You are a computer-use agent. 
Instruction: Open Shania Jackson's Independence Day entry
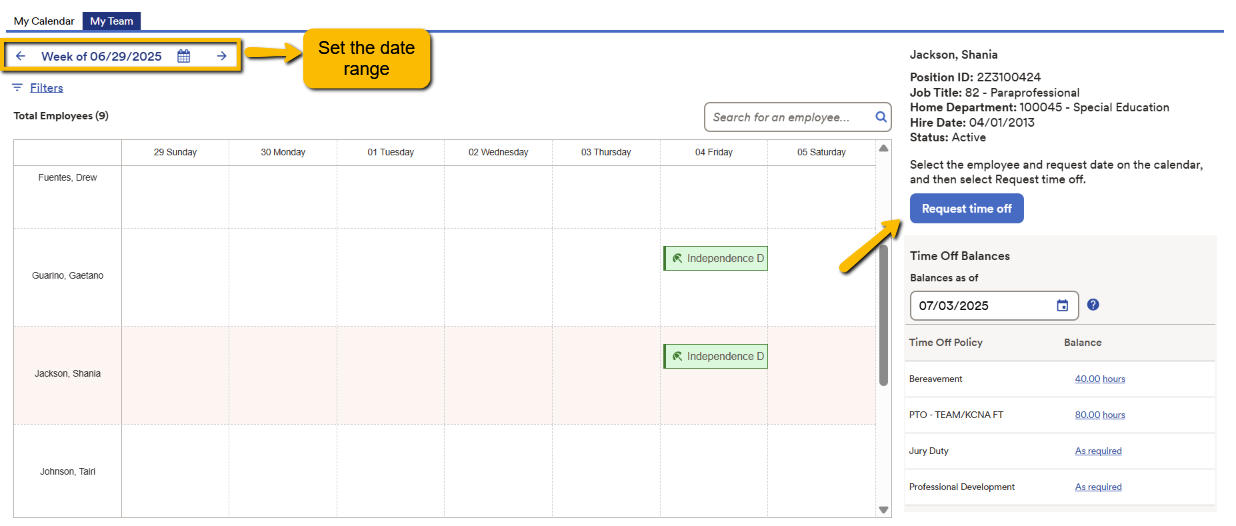point(715,356)
